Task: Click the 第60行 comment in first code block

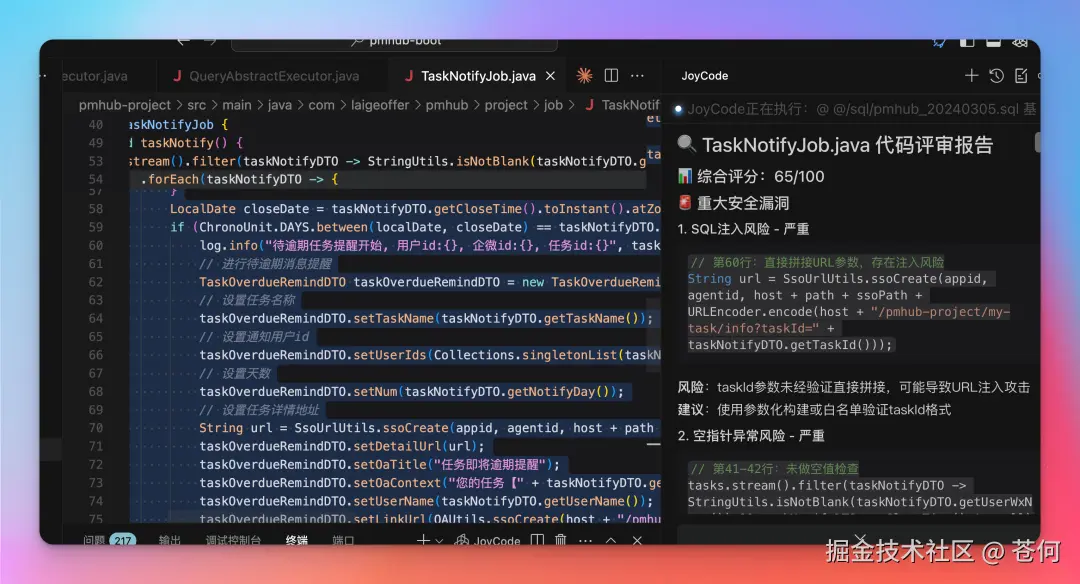Action: pyautogui.click(x=817, y=262)
